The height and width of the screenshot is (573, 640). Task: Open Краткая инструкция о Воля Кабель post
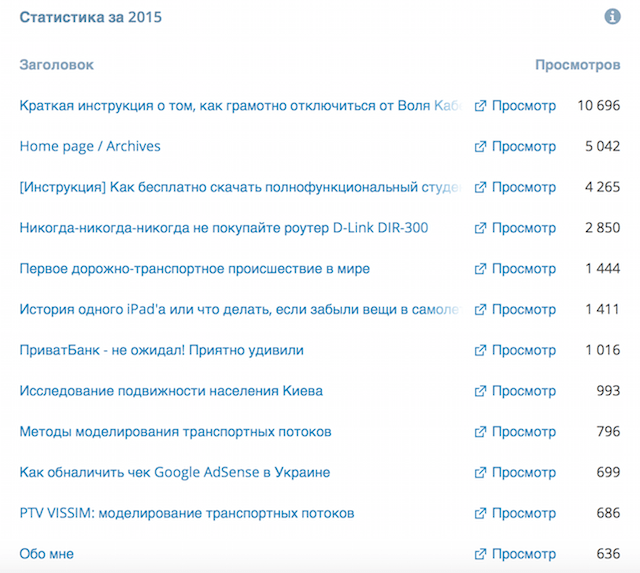point(238,105)
